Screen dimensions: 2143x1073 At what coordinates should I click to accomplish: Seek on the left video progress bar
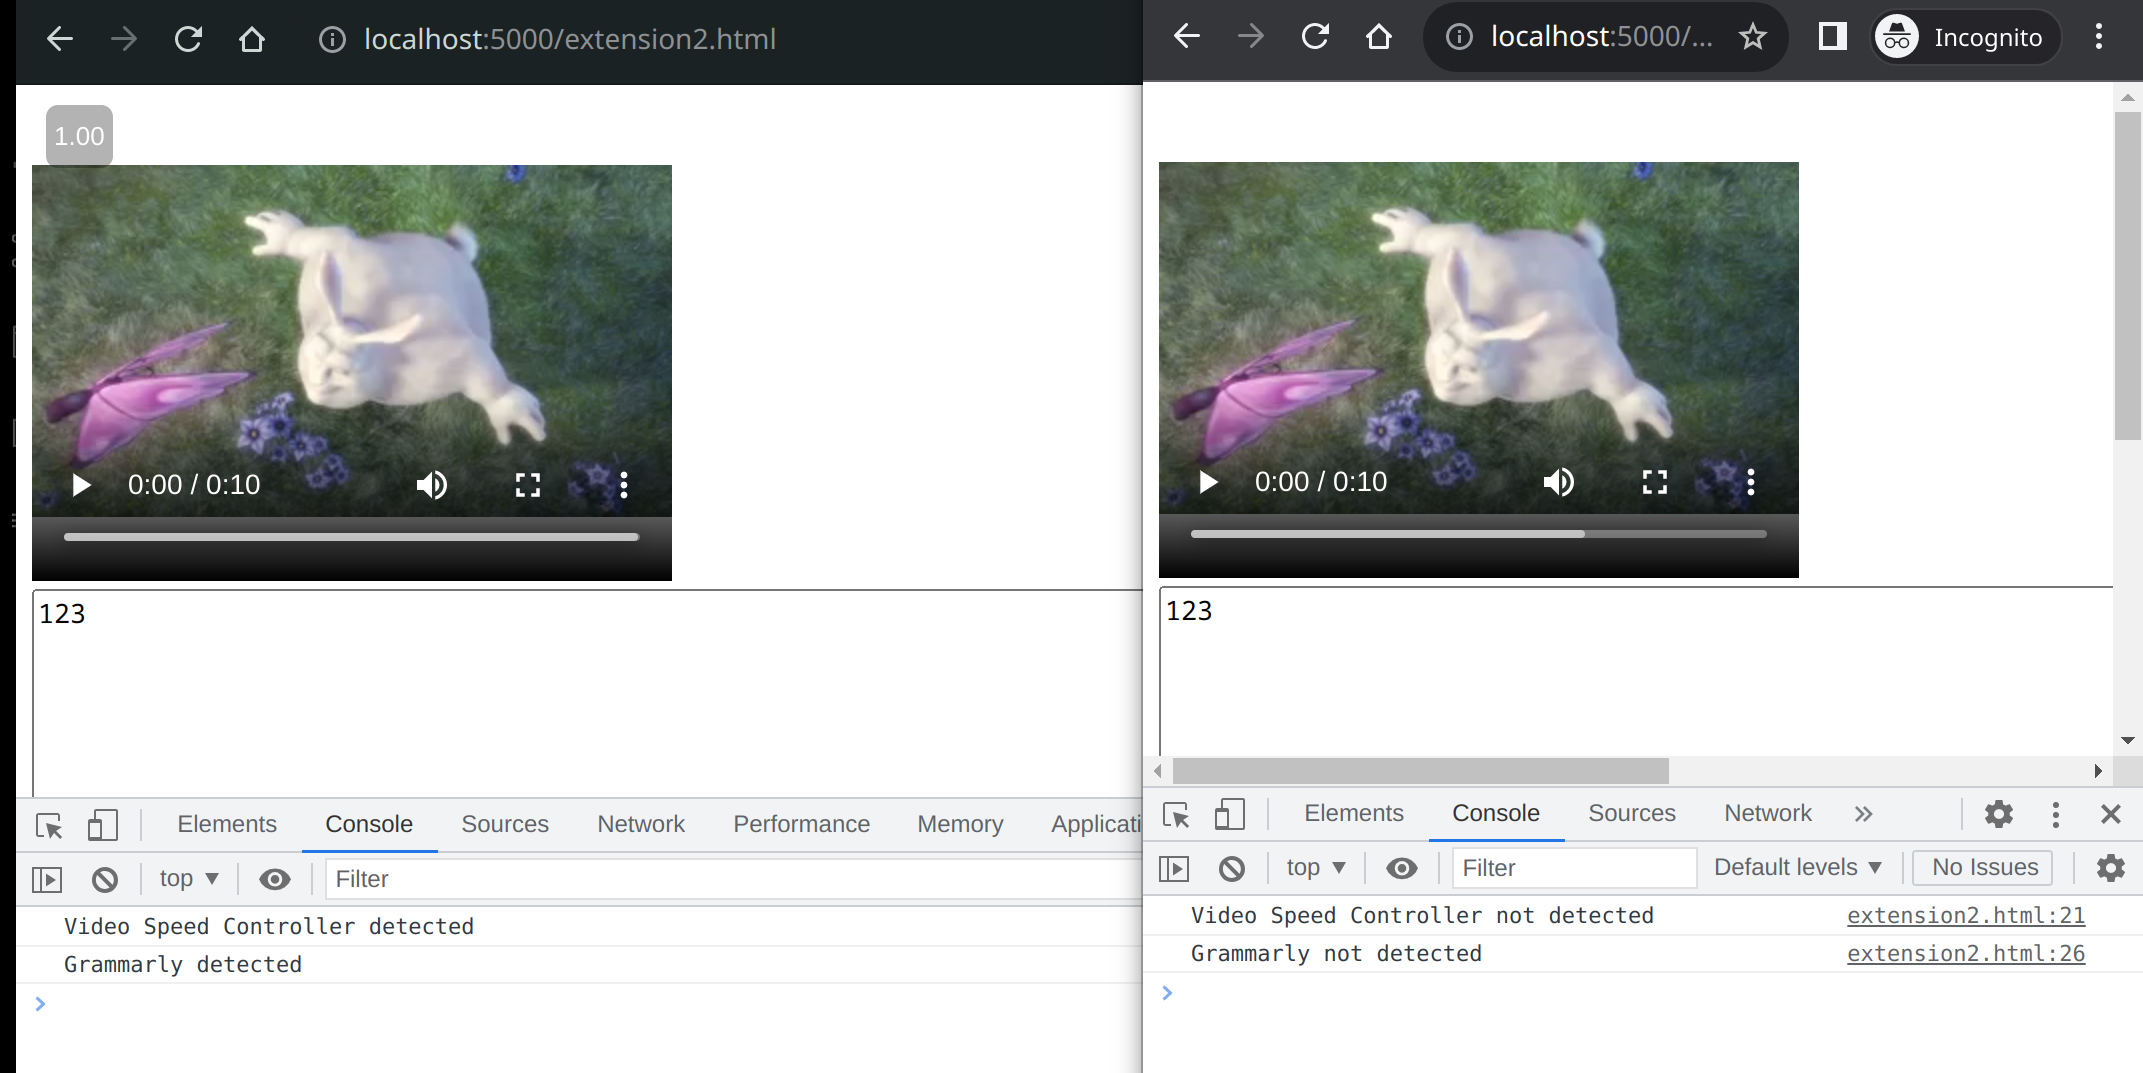[351, 537]
